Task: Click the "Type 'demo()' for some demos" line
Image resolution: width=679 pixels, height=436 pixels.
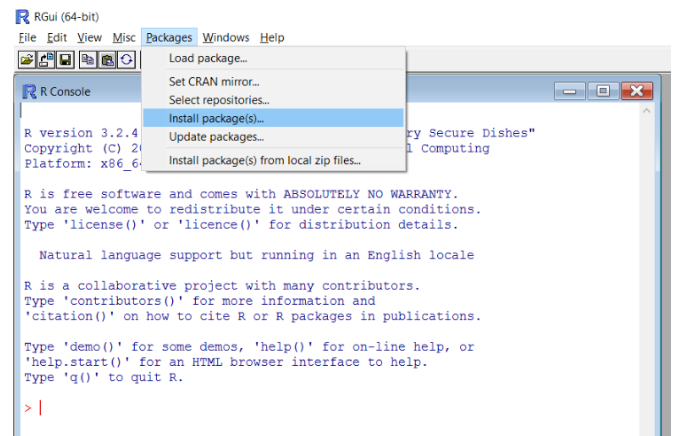Action: pos(249,347)
